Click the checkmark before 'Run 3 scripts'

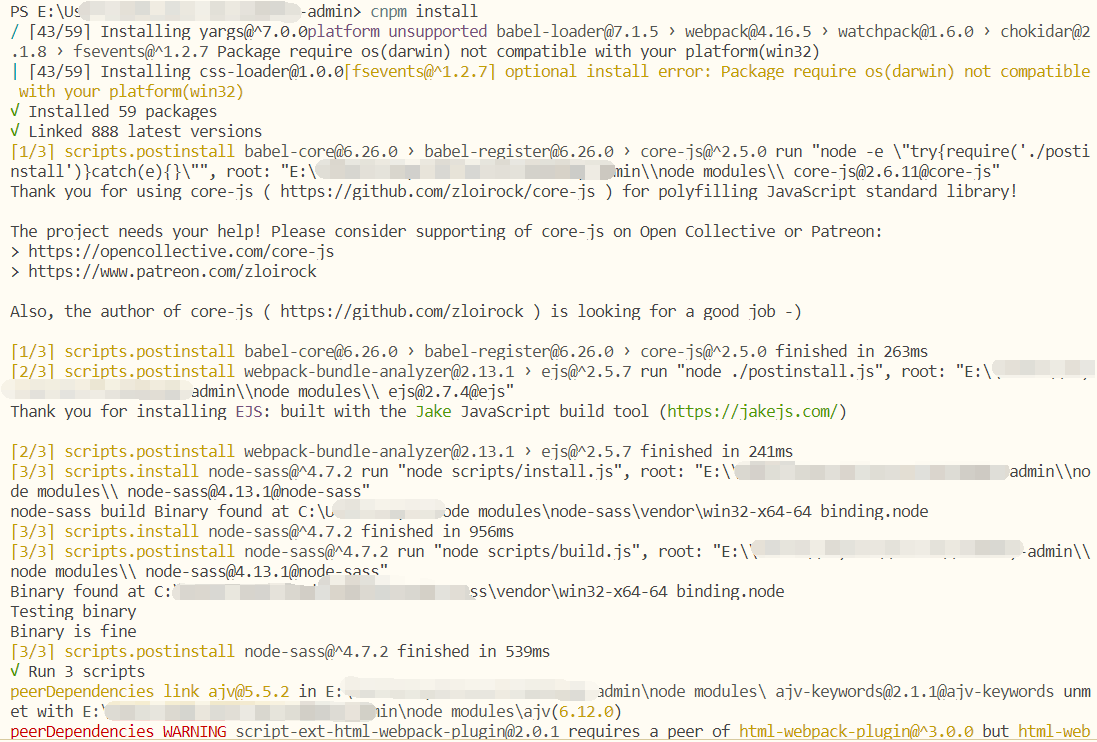coord(15,671)
